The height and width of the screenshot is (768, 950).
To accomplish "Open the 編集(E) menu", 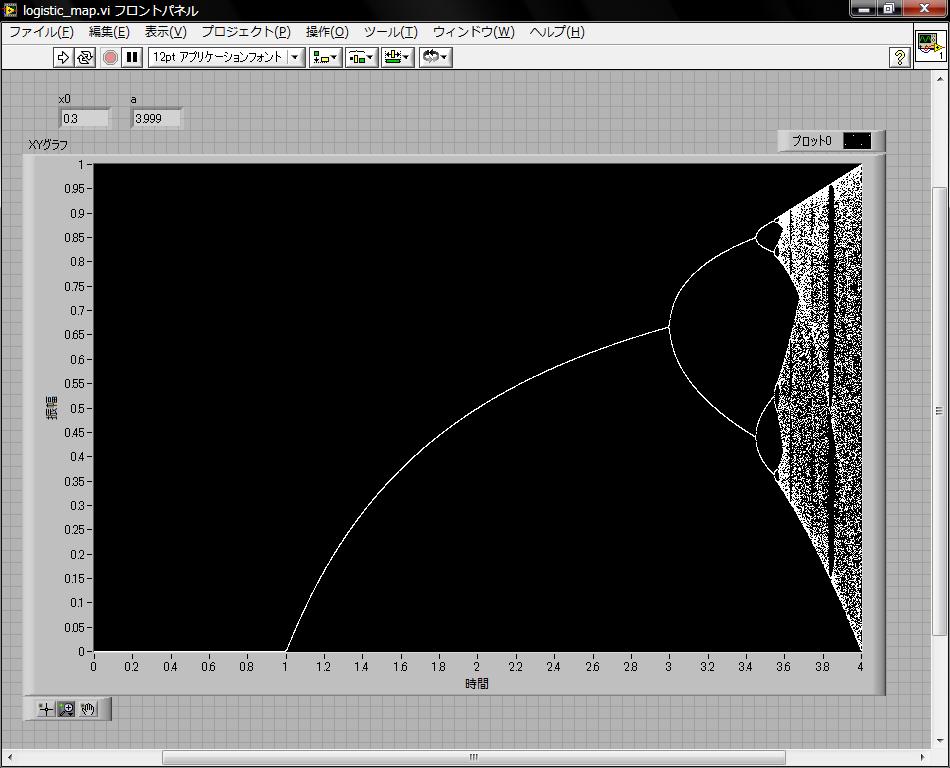I will [109, 32].
